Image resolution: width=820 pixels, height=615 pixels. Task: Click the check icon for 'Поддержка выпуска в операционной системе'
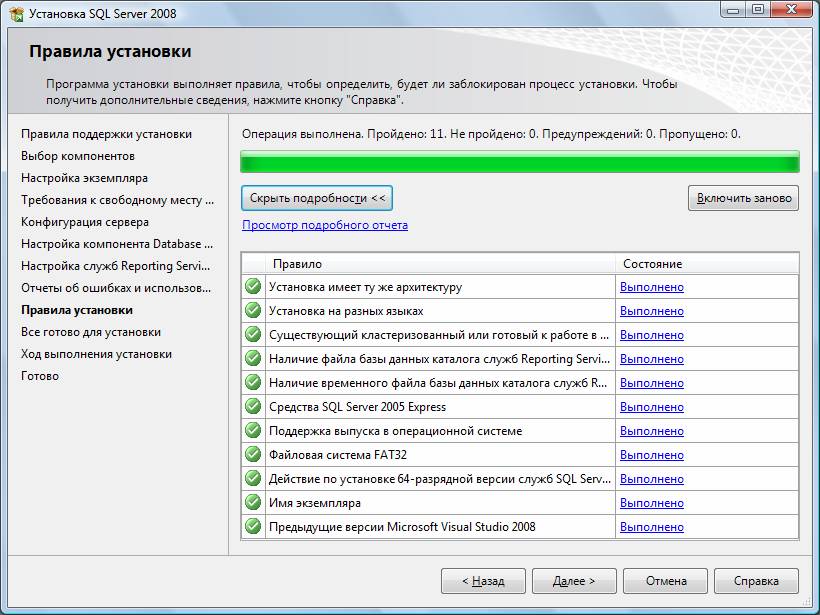click(253, 431)
